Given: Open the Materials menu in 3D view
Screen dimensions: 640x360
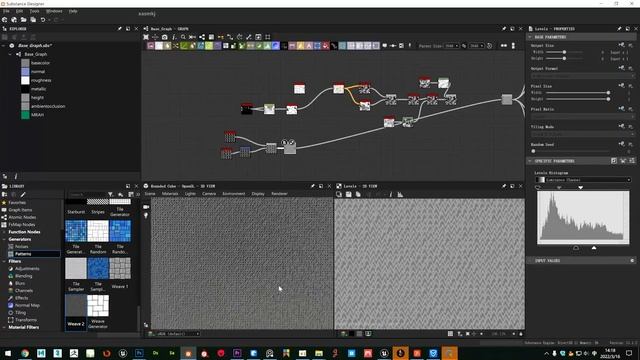Looking at the screenshot, I should click(x=170, y=194).
